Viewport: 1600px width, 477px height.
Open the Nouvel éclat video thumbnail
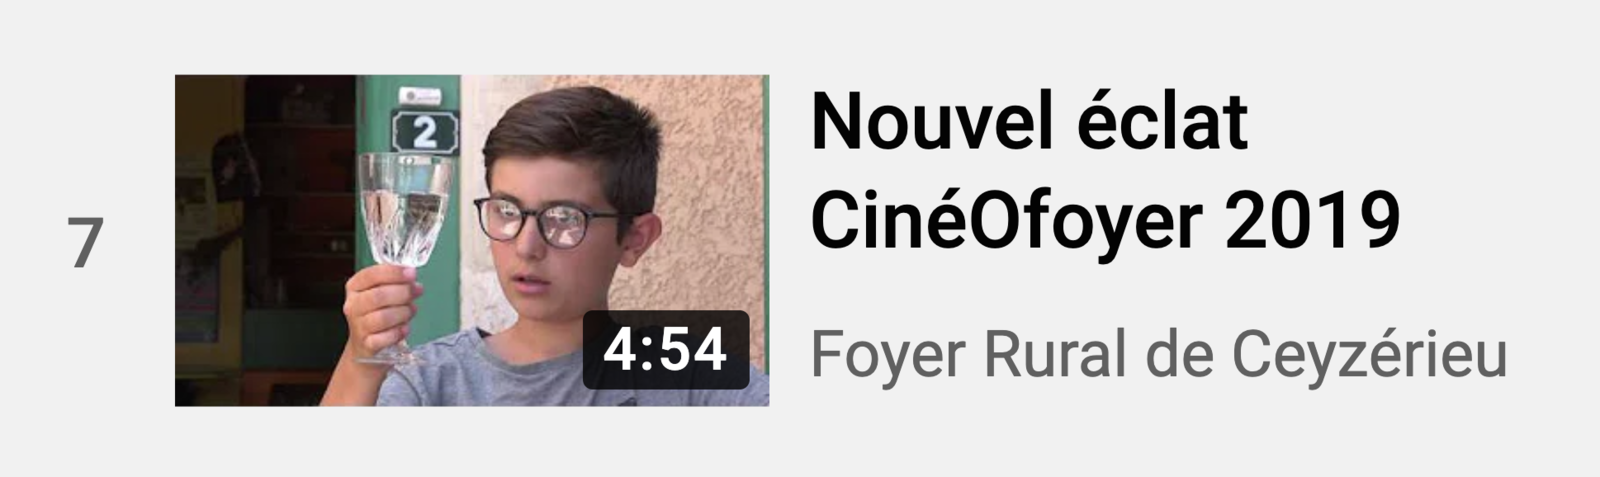(x=472, y=240)
